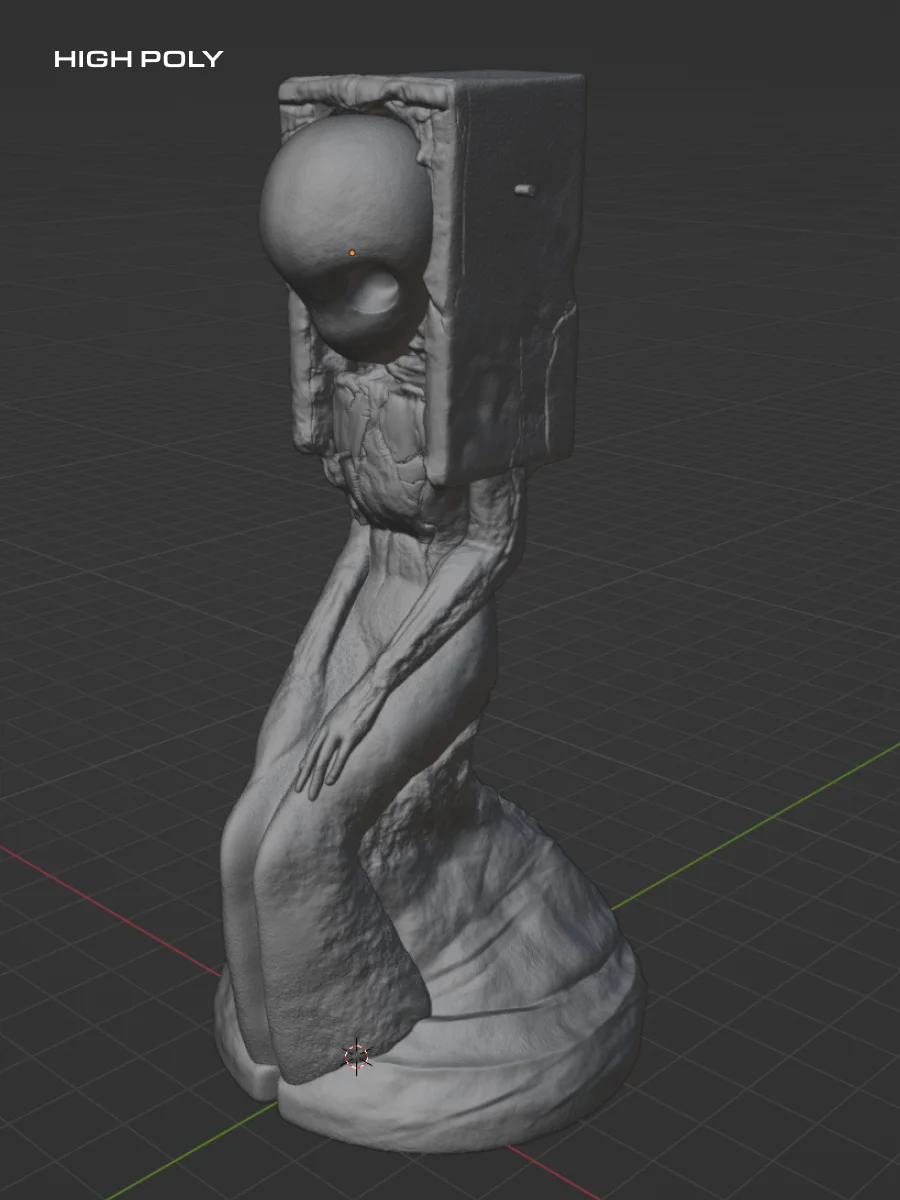
Task: Click the 3D cursor at the statue base
Action: [357, 1056]
